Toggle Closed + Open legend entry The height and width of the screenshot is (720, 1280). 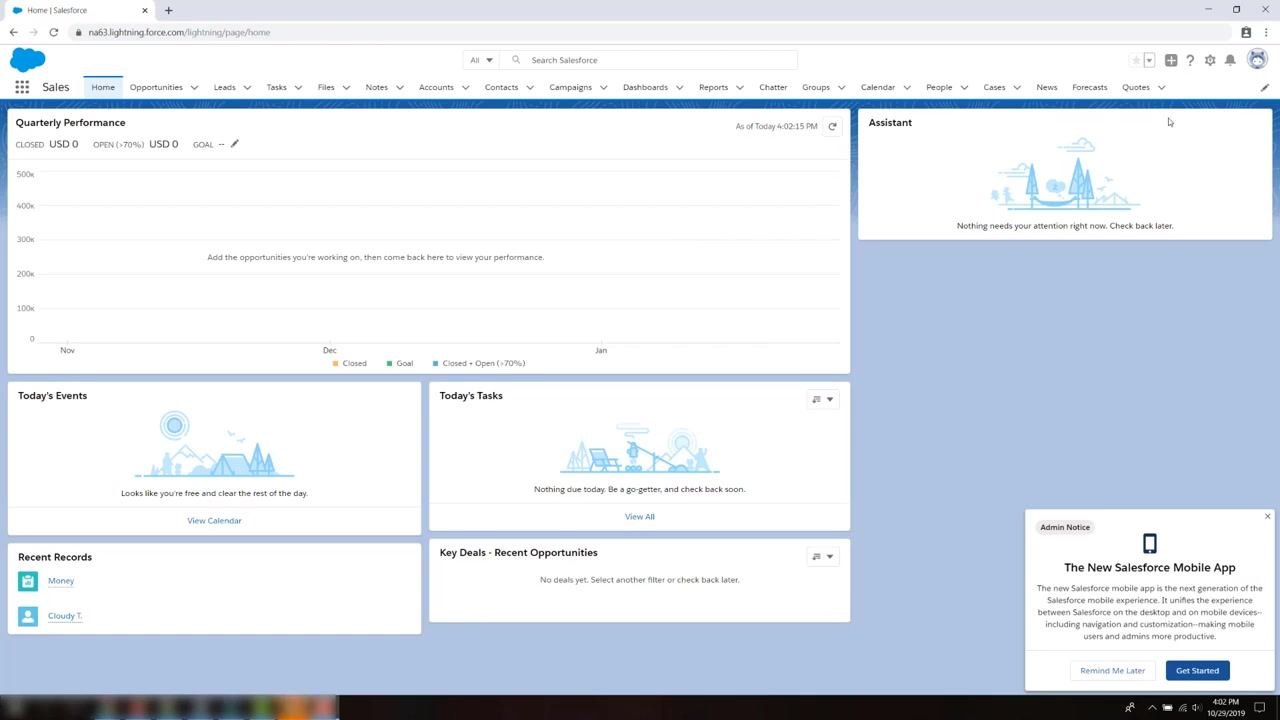tap(479, 364)
